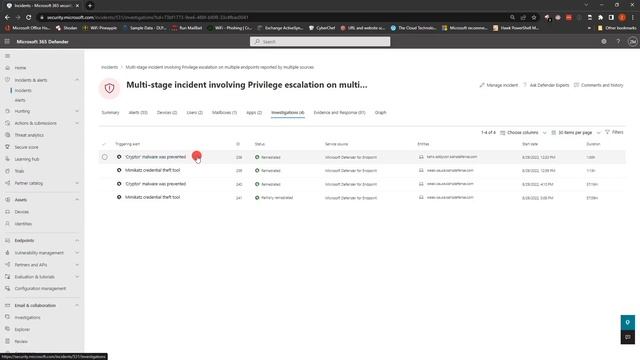Open the Email & collaboration Investigations item
The image size is (640, 360).
pos(27,318)
